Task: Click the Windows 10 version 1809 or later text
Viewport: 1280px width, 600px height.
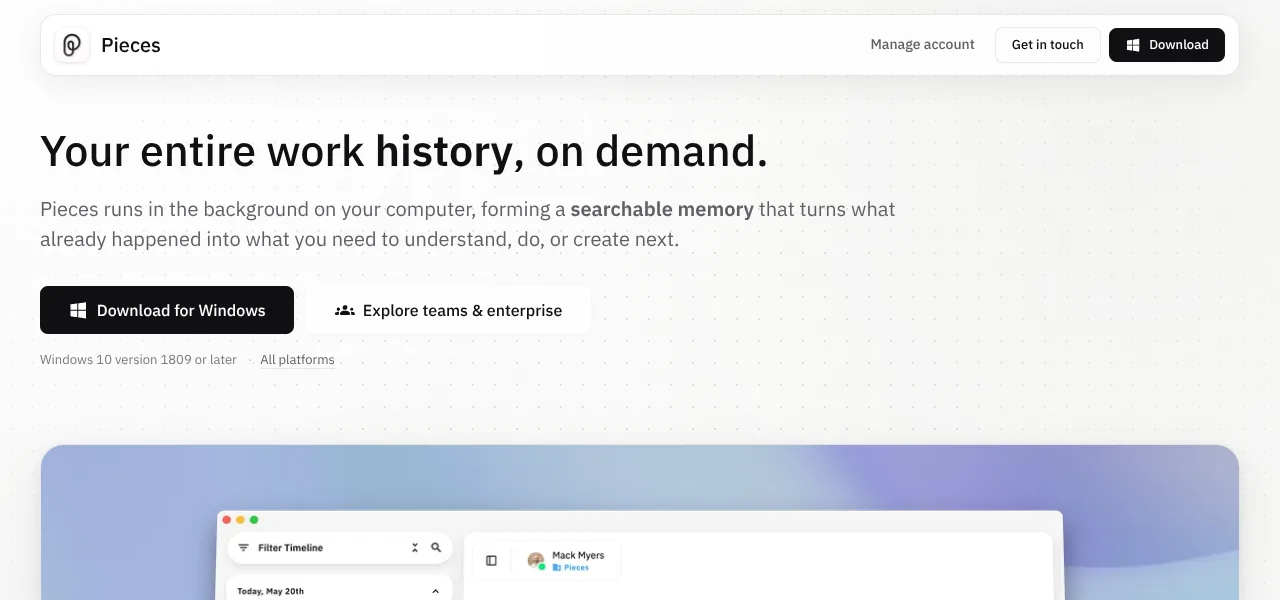Action: pos(138,360)
